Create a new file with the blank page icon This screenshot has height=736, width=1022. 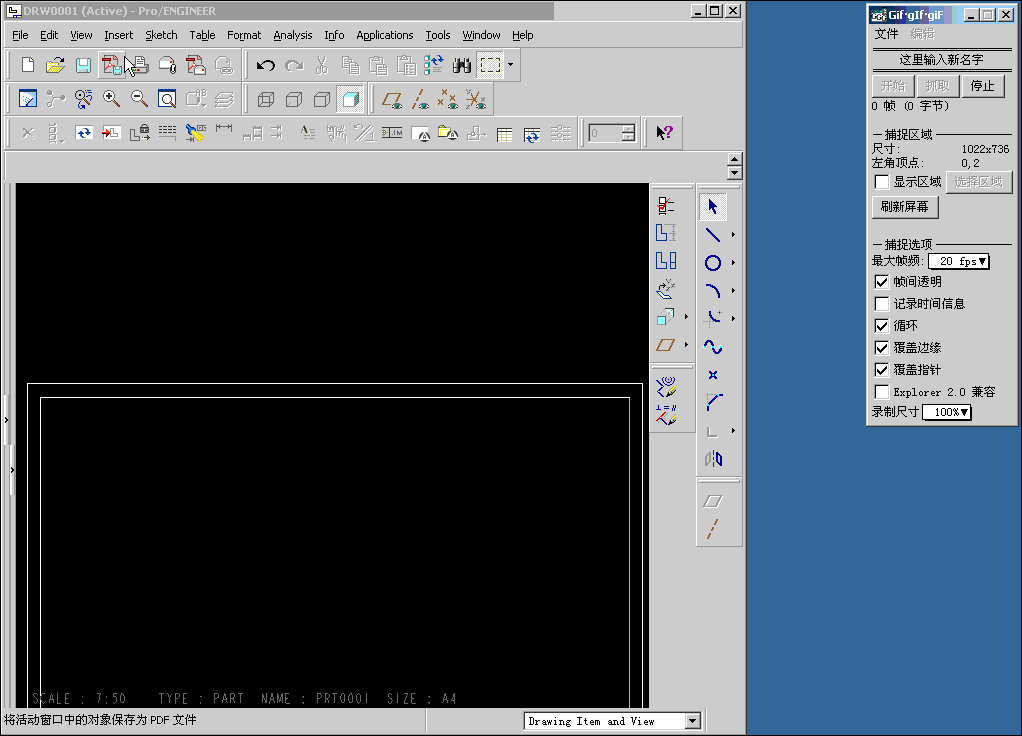point(27,65)
